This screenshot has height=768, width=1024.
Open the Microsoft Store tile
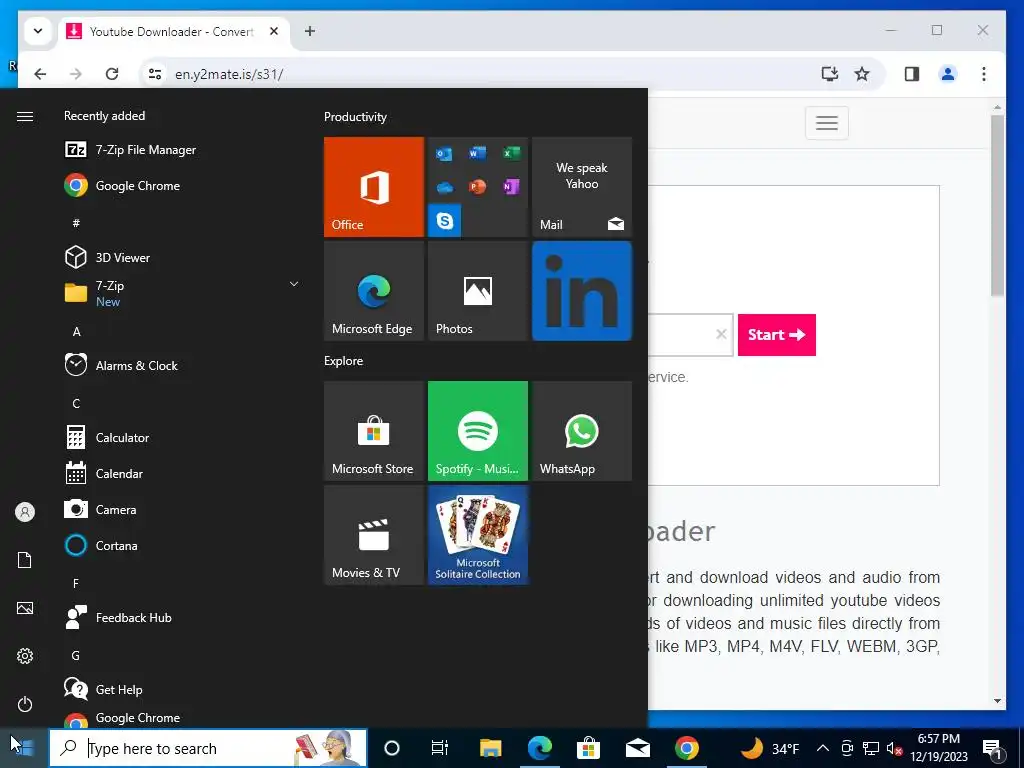pos(374,431)
